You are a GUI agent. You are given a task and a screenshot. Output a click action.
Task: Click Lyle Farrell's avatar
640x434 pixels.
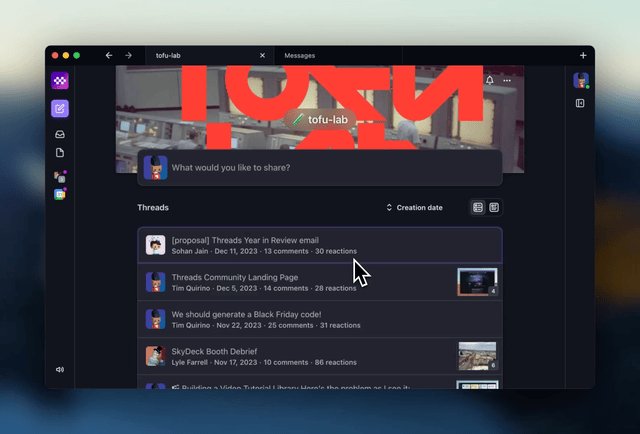[156, 356]
